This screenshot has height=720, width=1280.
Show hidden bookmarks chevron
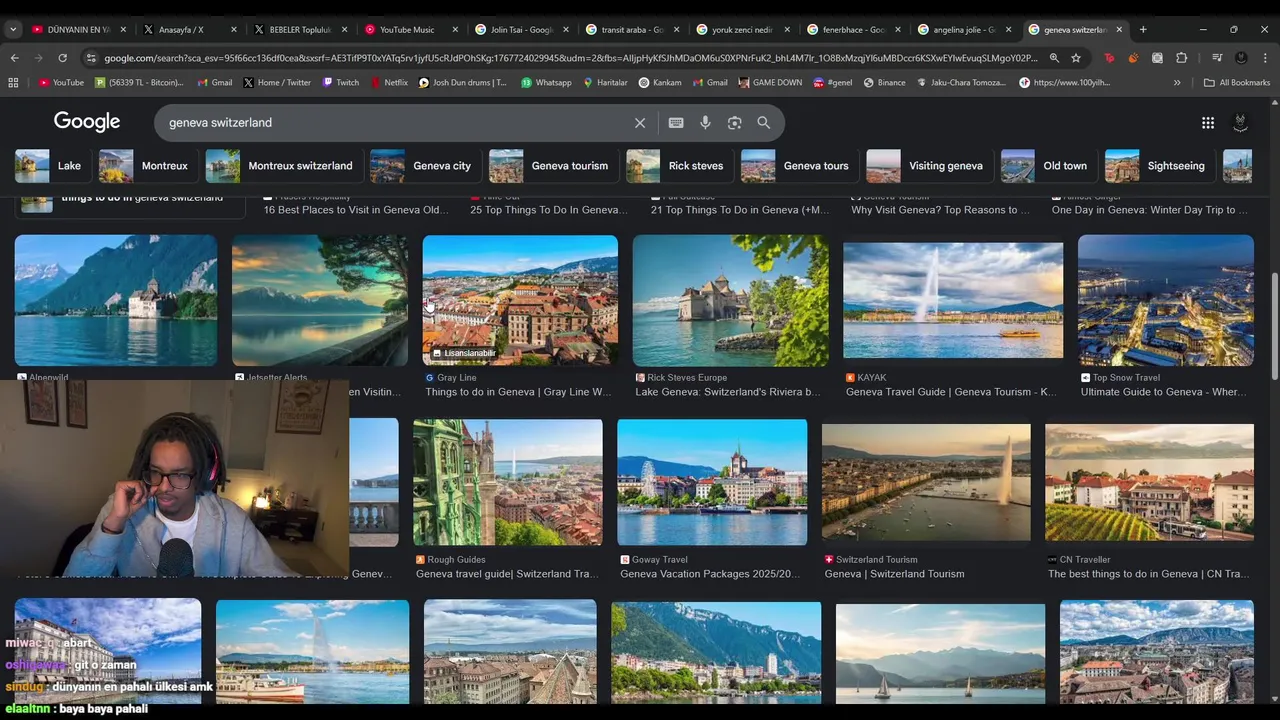tap(1177, 83)
